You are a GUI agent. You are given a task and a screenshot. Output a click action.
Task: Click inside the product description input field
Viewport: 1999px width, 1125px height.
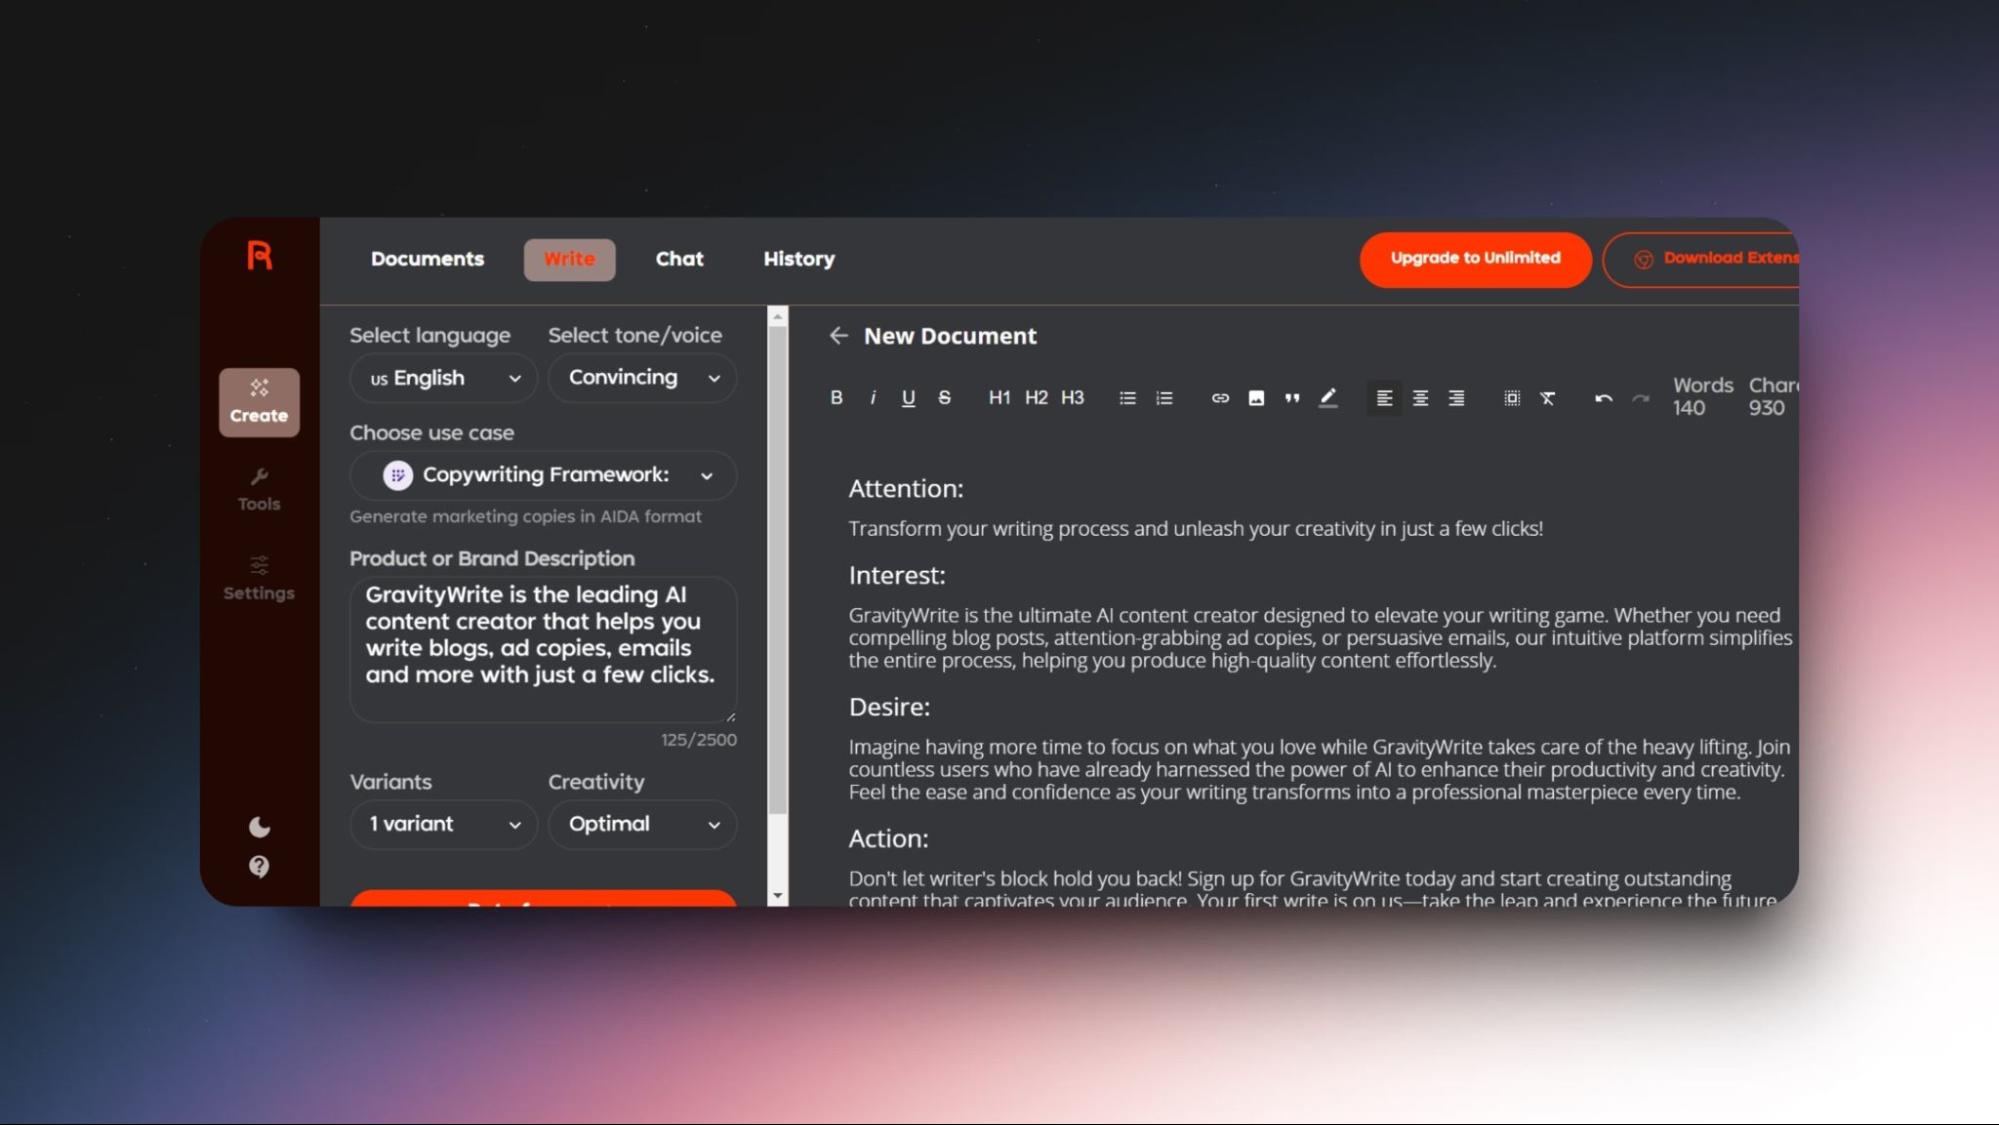click(x=542, y=647)
